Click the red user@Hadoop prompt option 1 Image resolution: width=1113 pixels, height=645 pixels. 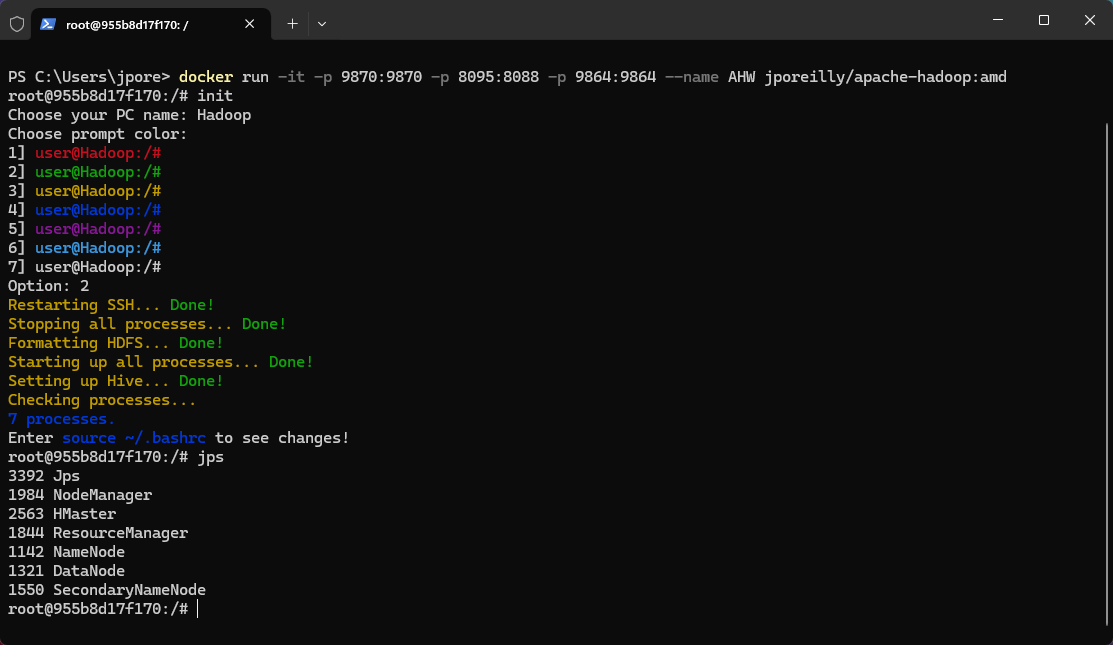point(98,153)
